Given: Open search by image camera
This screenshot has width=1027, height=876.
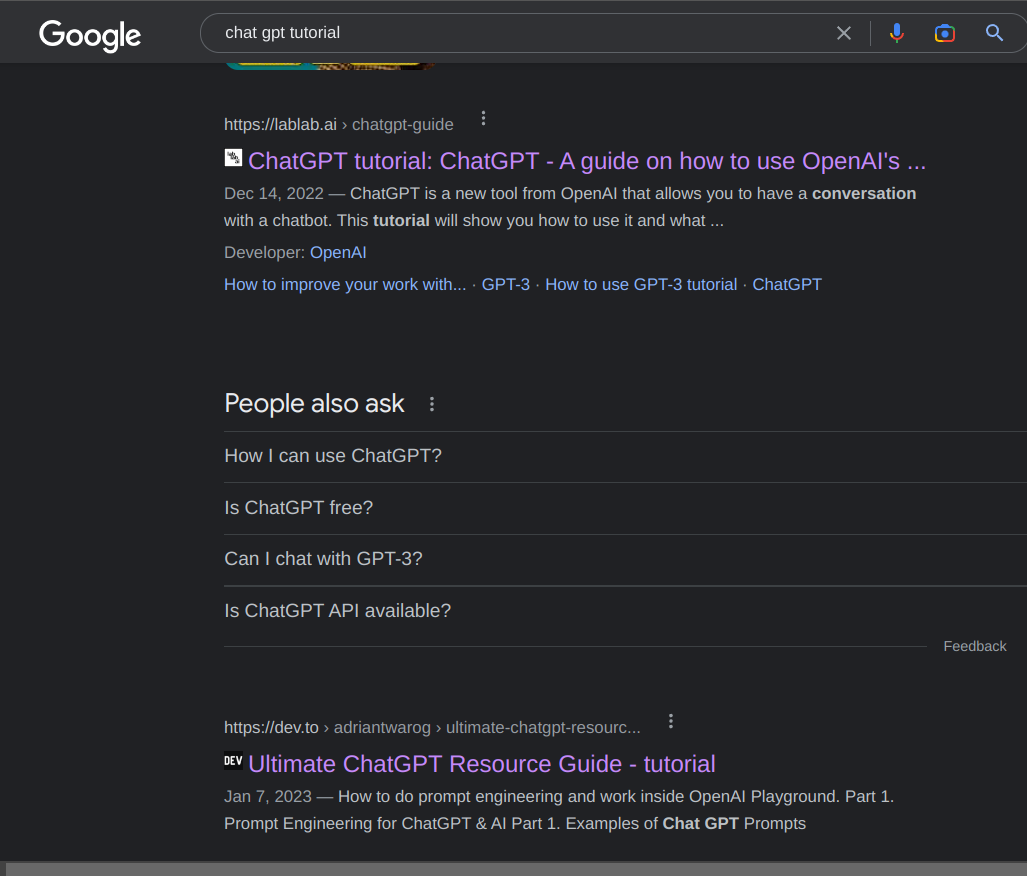Looking at the screenshot, I should pyautogui.click(x=945, y=33).
